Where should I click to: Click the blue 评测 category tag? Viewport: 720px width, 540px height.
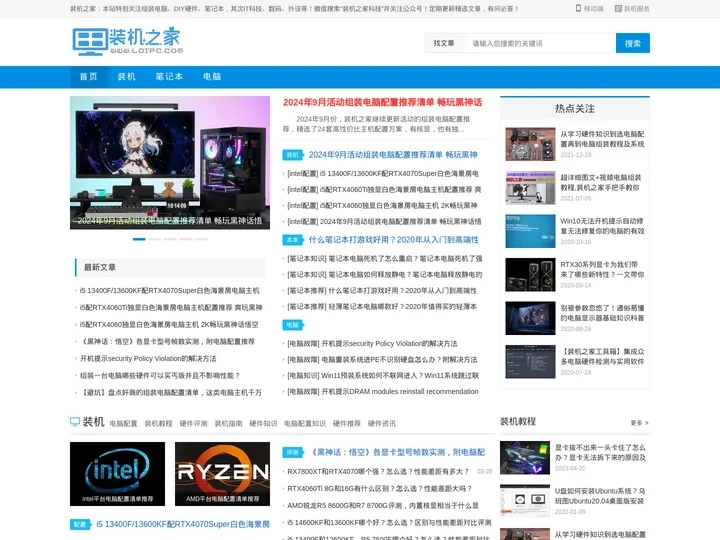(x=292, y=453)
